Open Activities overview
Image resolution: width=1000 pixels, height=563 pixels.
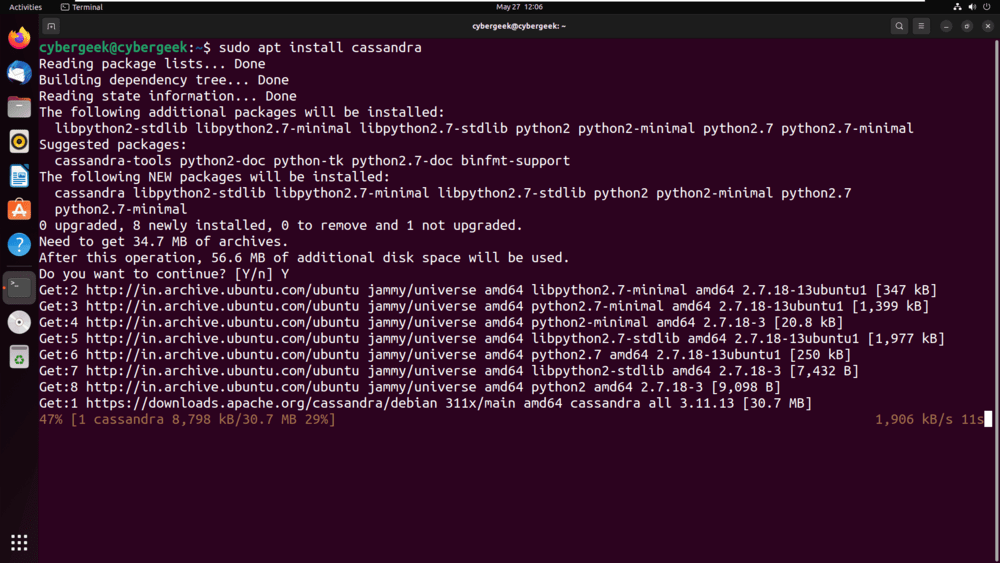click(x=25, y=7)
